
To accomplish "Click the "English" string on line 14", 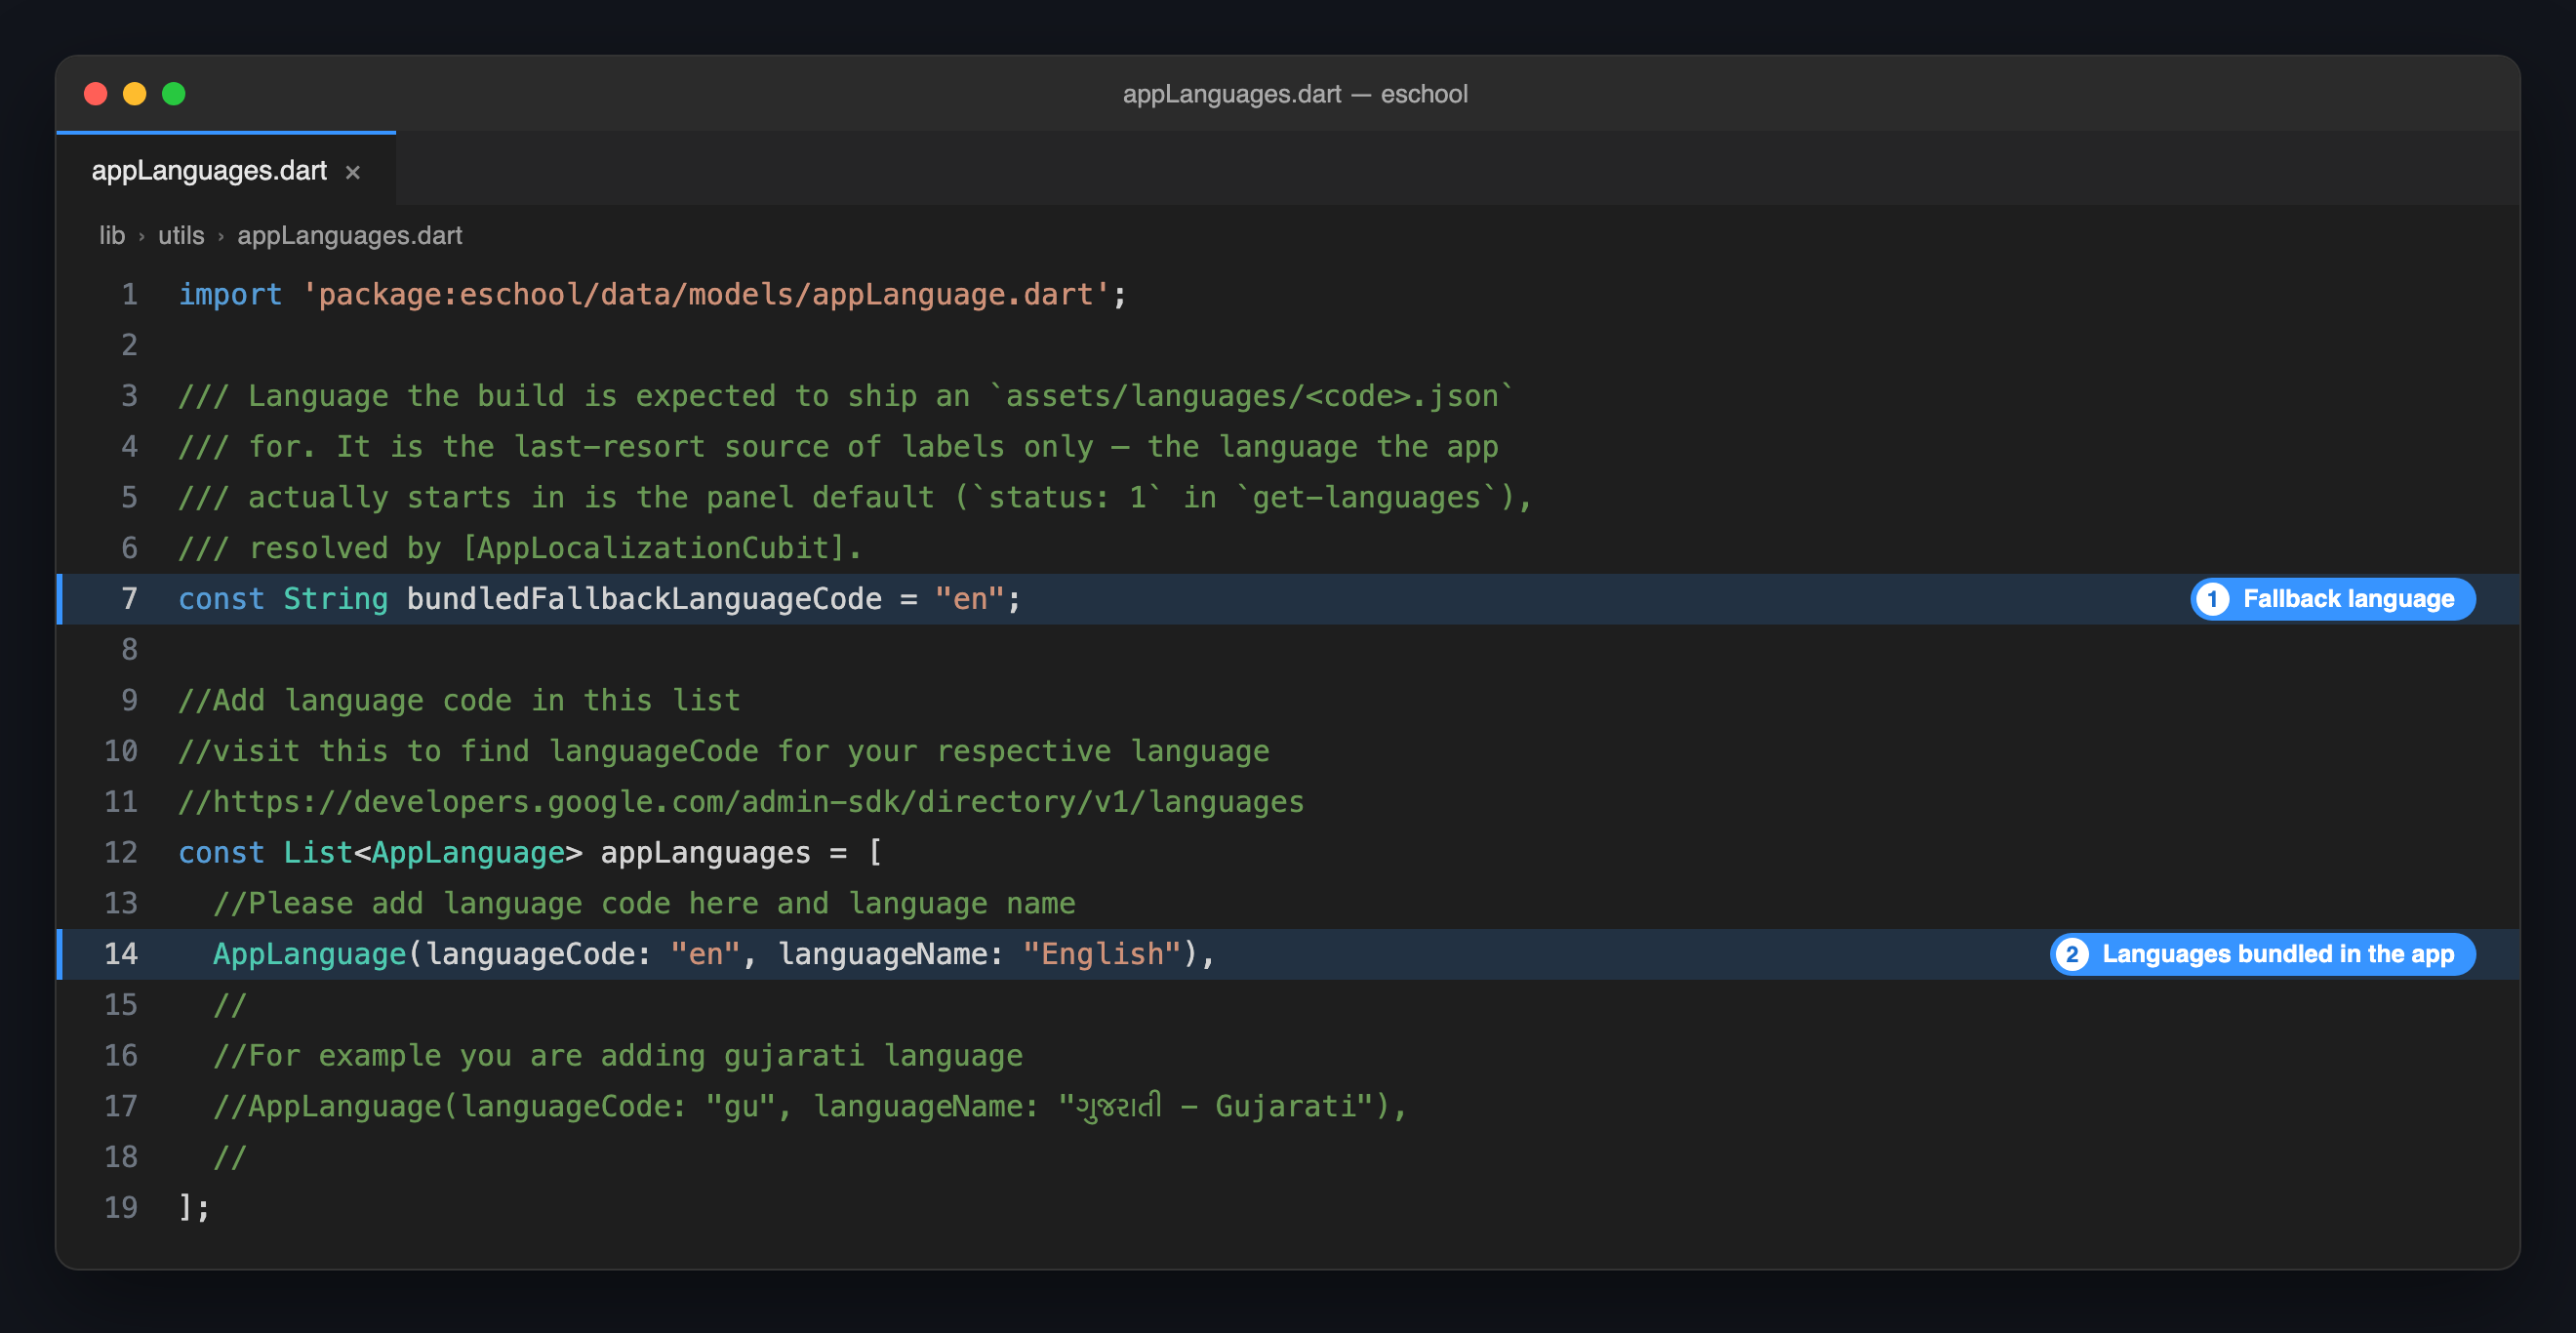I will (1102, 954).
